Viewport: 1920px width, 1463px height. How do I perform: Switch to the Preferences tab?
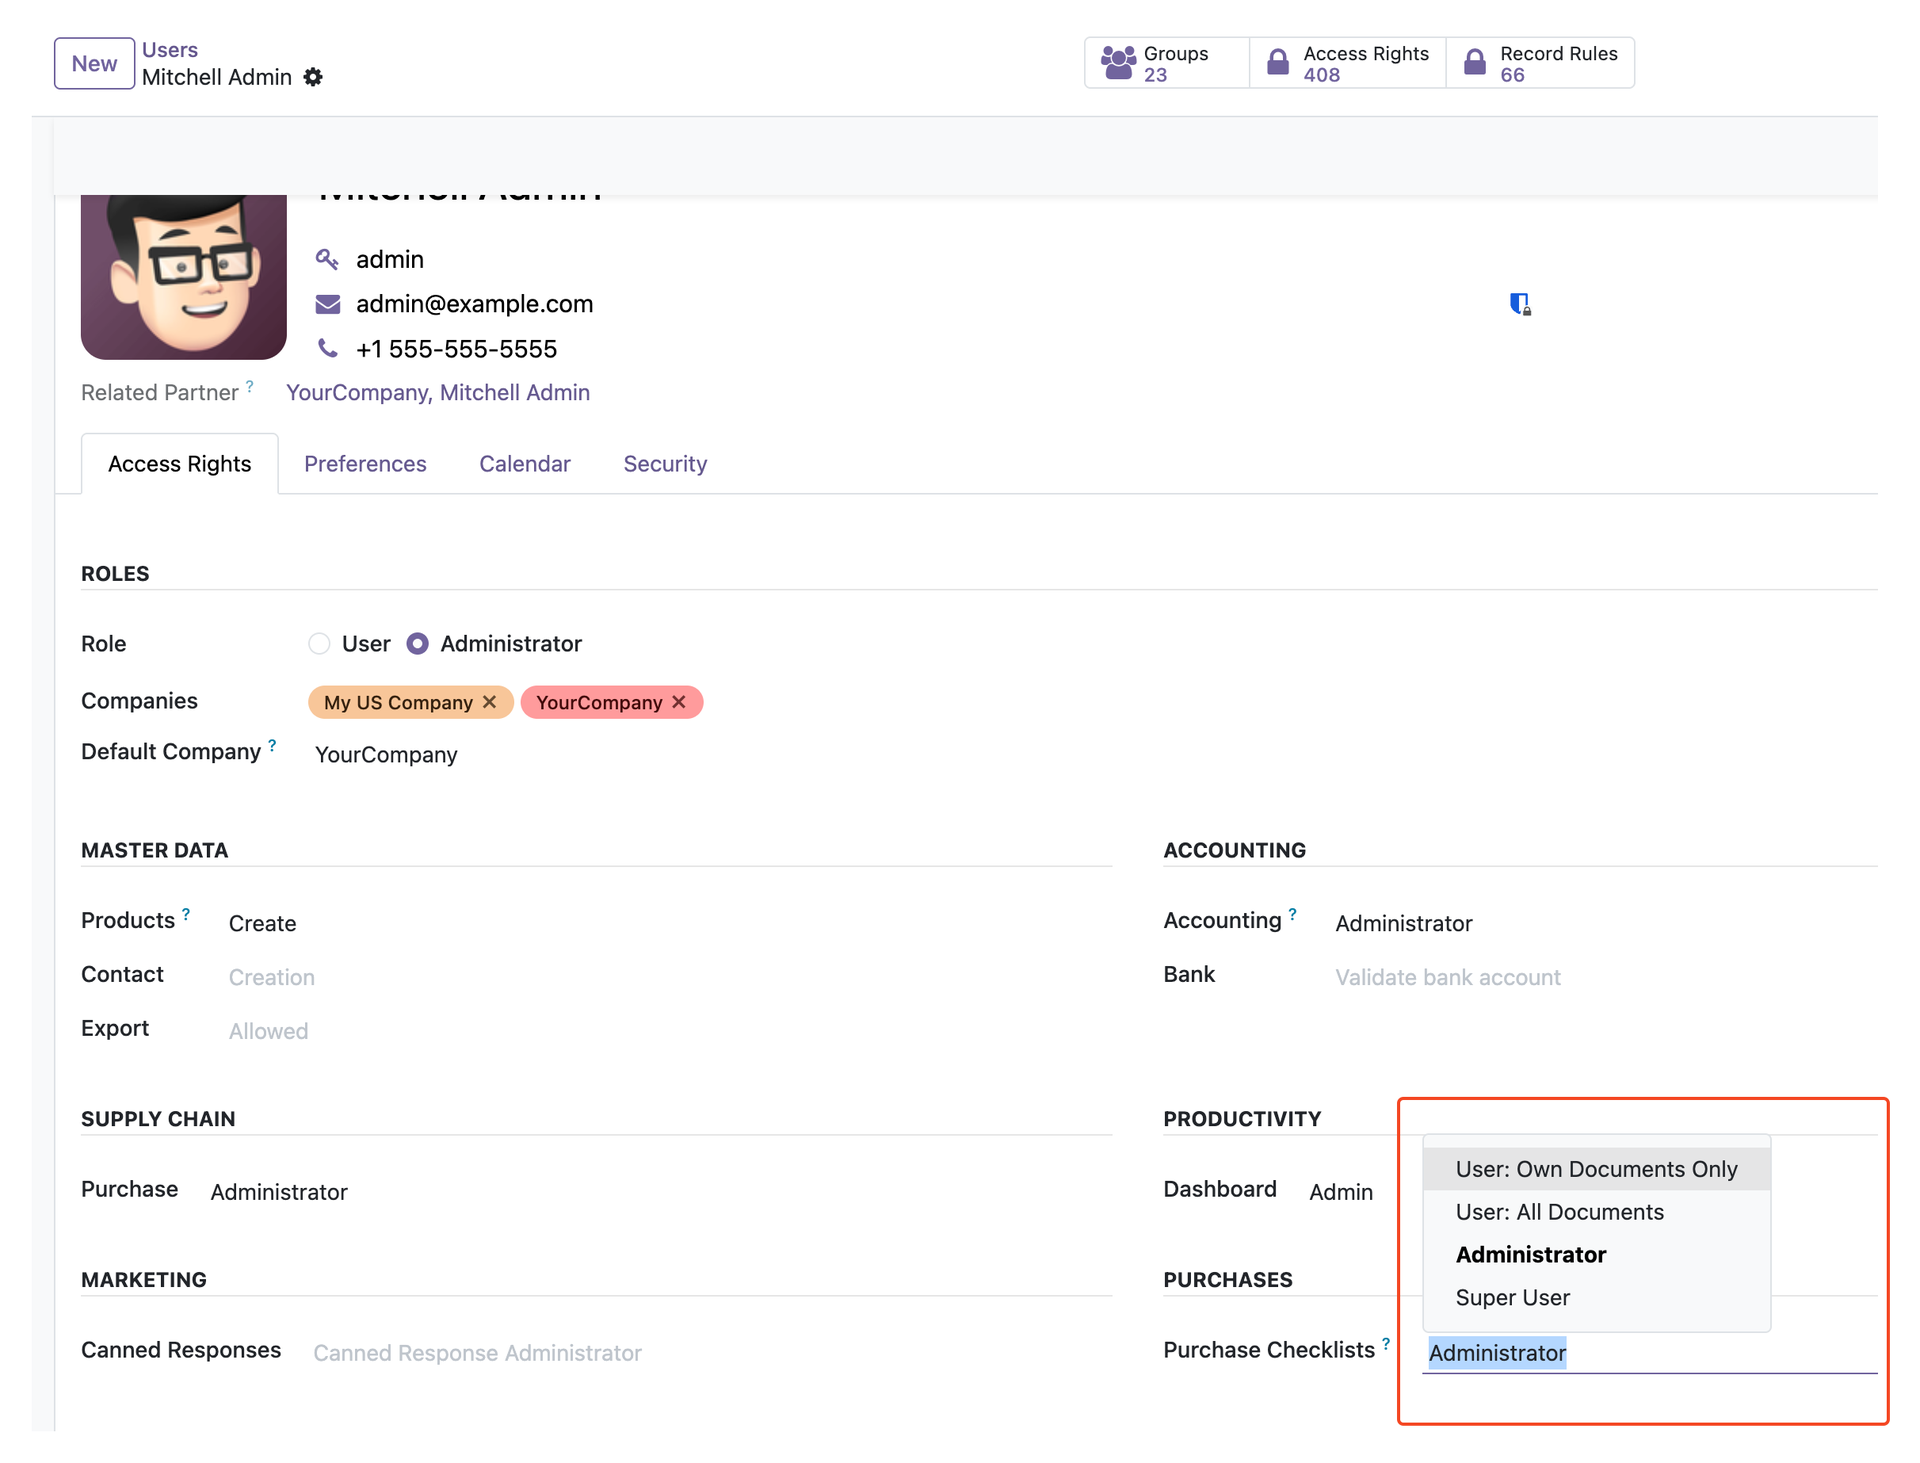tap(365, 463)
